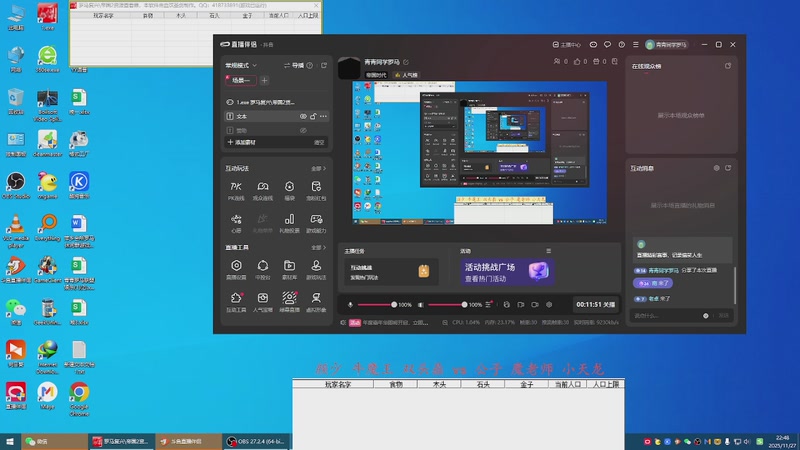Viewport: 800px width, 450px height.
Task: Open the 活动挑战广场 activity banner
Action: [507, 272]
